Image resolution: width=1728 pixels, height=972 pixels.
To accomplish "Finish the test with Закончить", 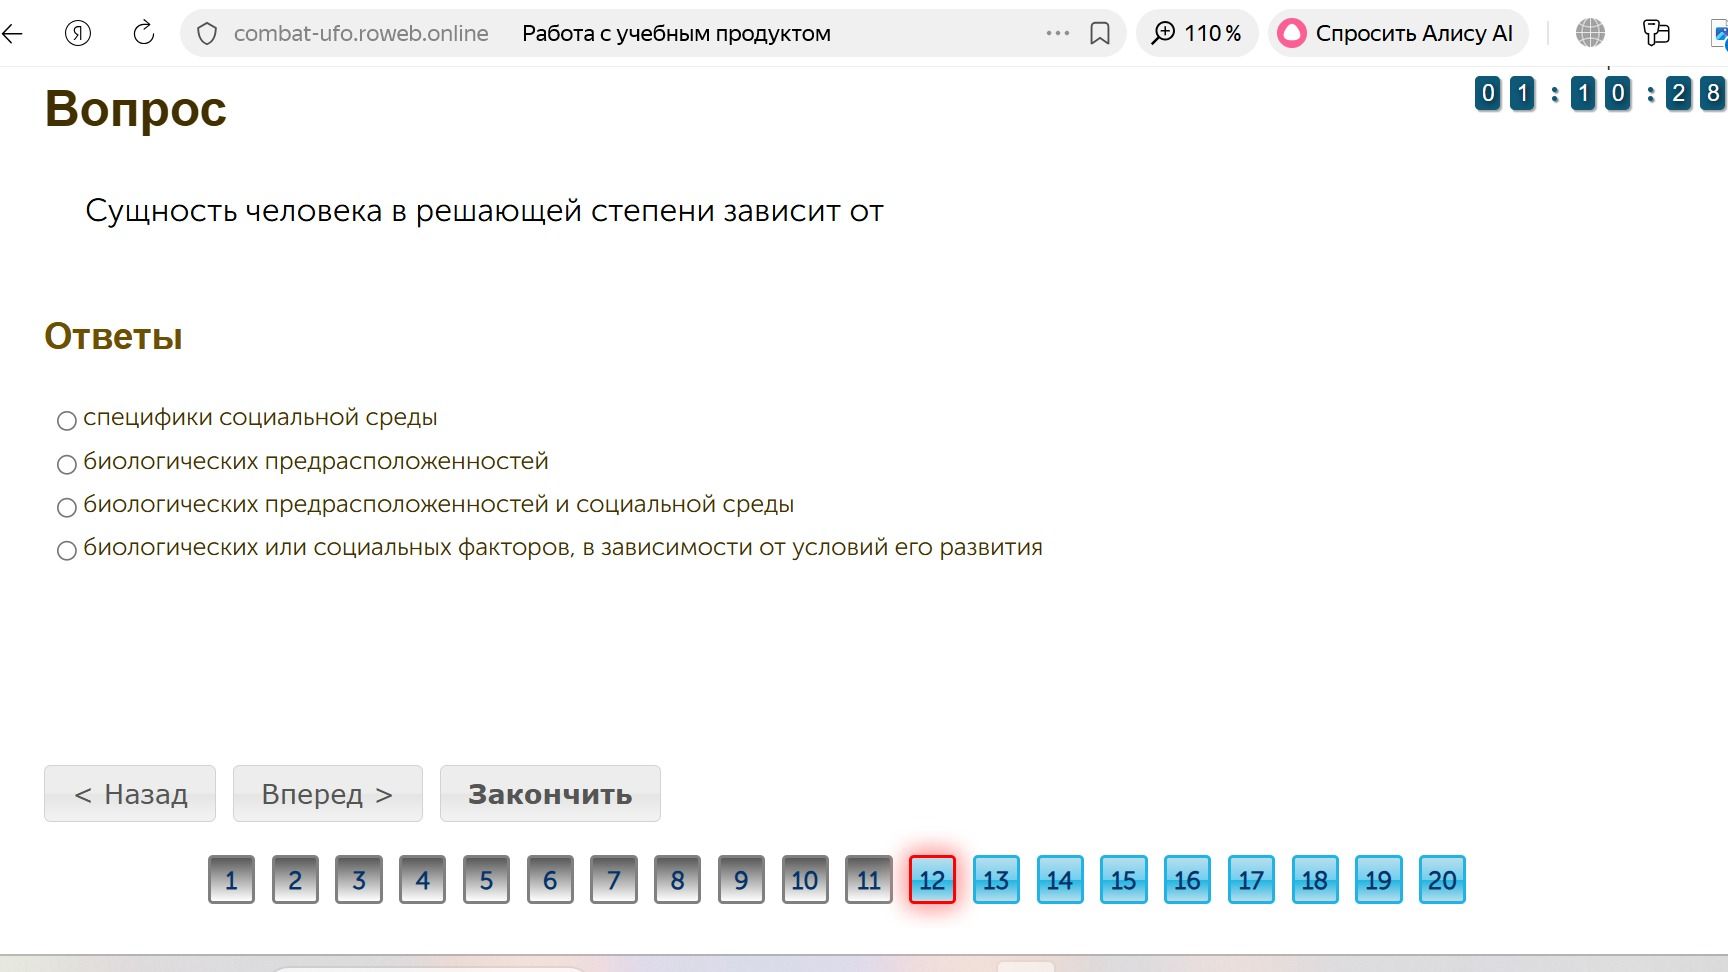I will (550, 794).
